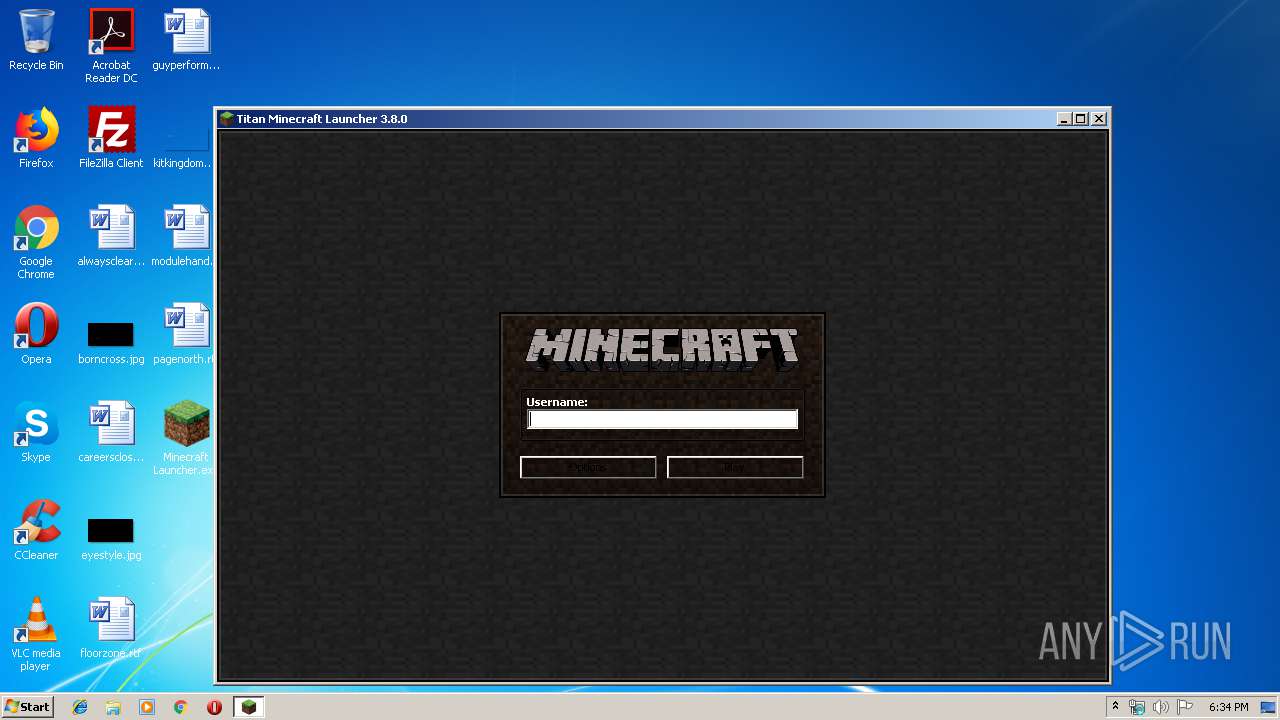Select the Google Chrome desktop shortcut
The width and height of the screenshot is (1280, 720).
click(x=36, y=242)
